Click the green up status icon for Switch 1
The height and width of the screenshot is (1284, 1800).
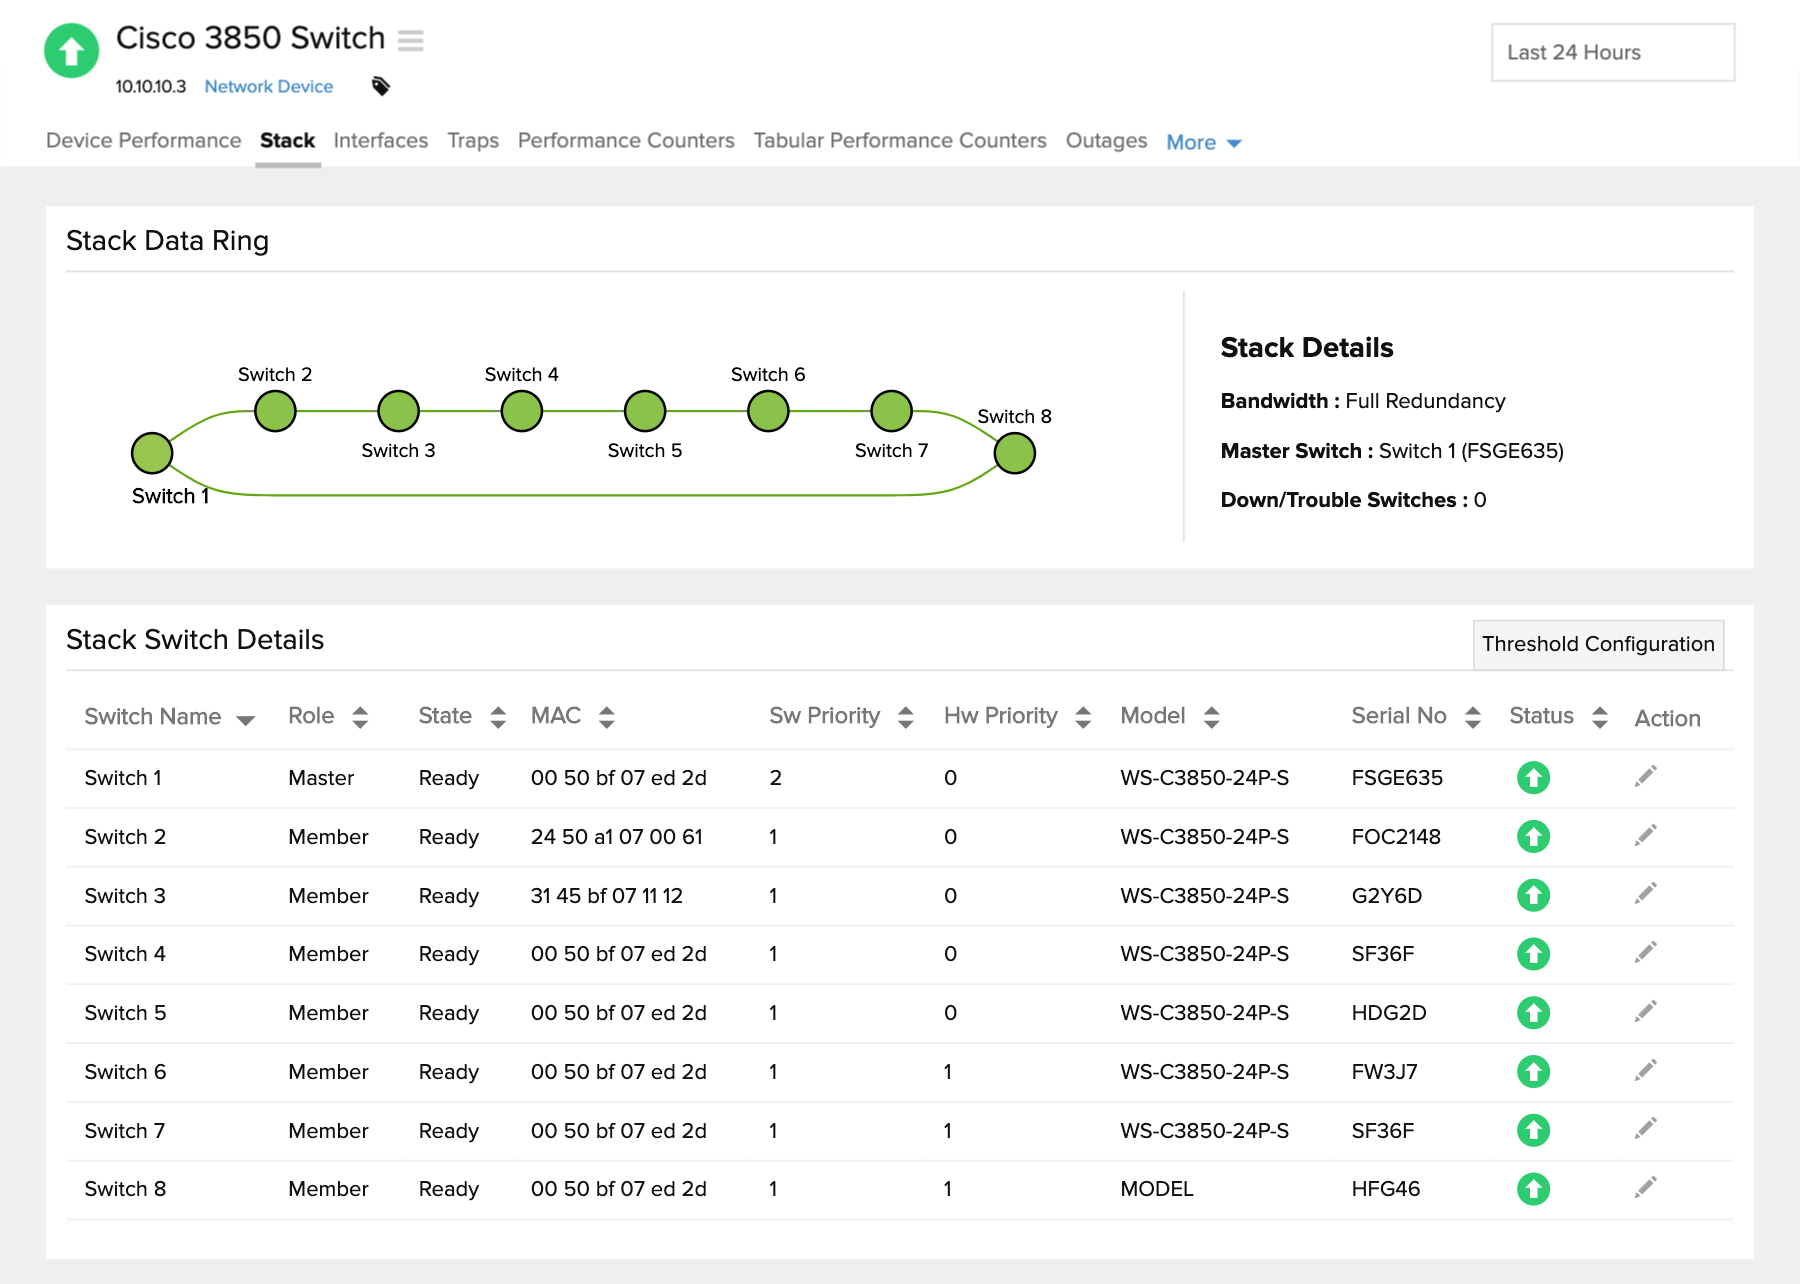tap(1533, 778)
